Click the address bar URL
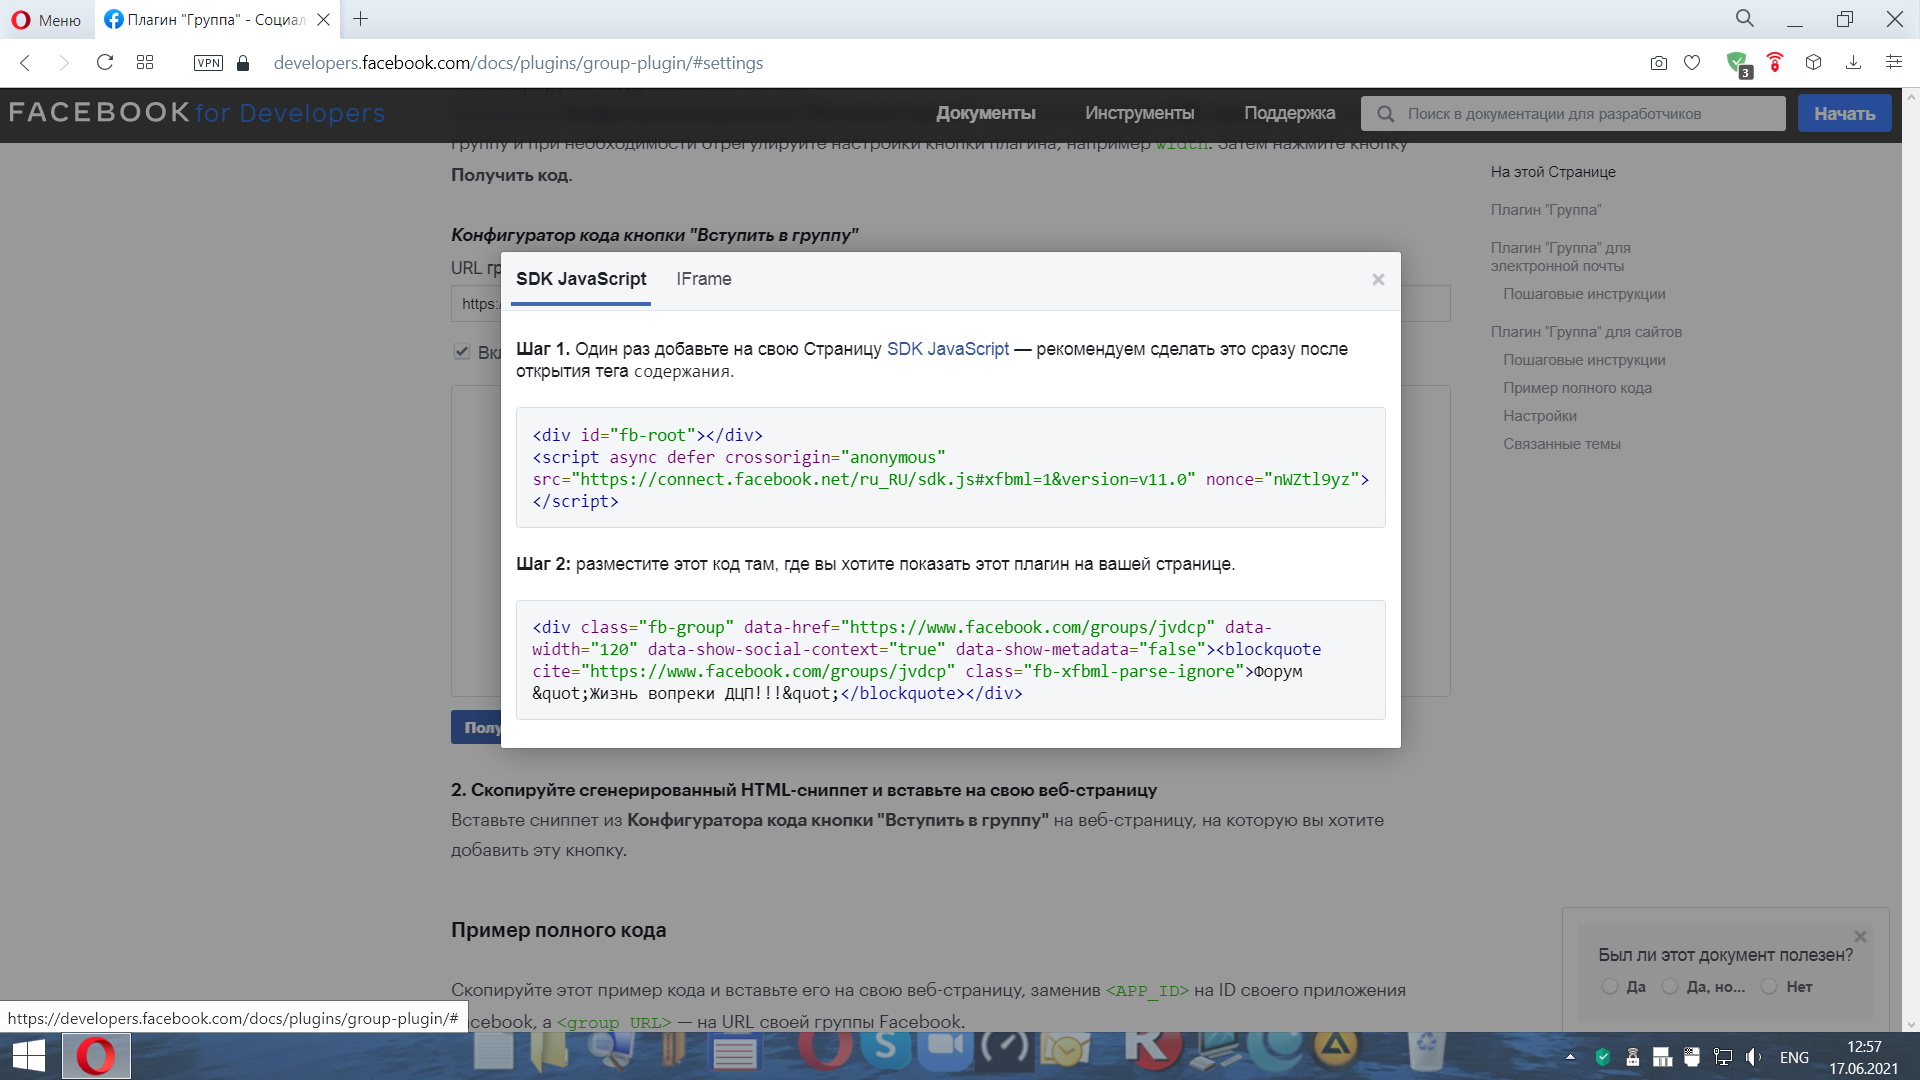 518,63
